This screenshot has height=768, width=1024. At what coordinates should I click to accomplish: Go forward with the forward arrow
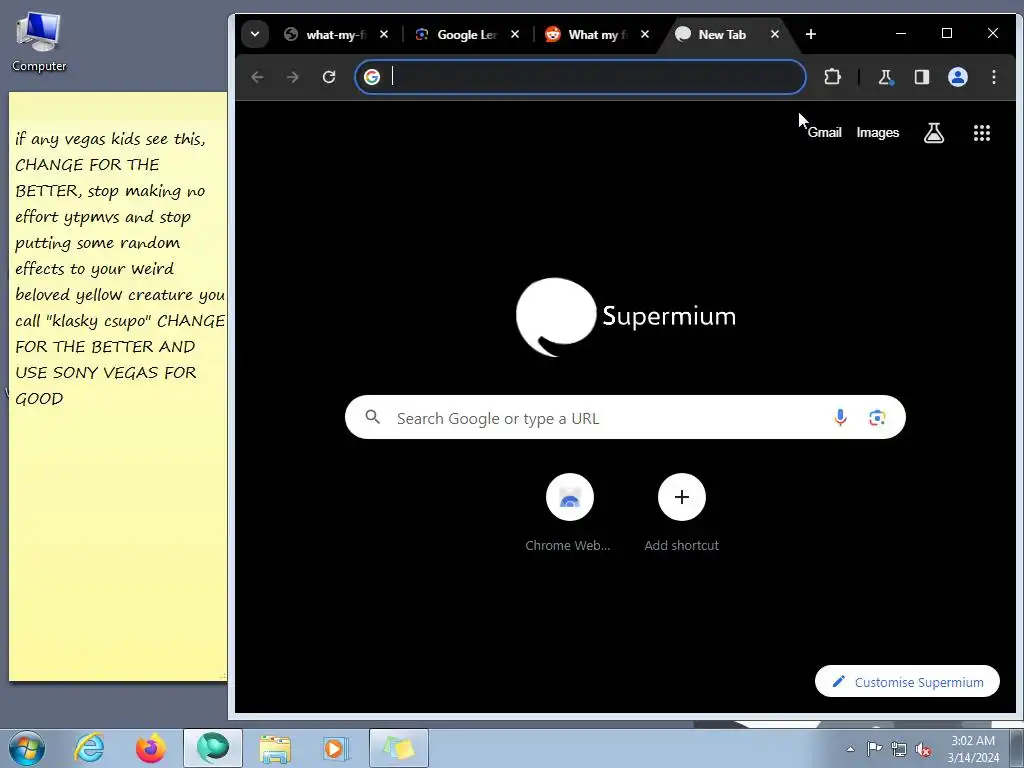[293, 77]
